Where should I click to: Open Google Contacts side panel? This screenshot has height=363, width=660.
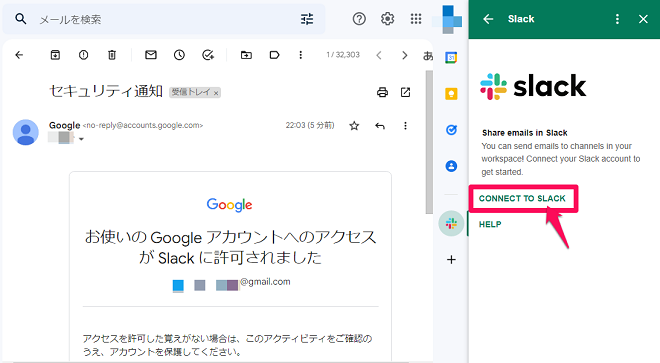tap(451, 166)
